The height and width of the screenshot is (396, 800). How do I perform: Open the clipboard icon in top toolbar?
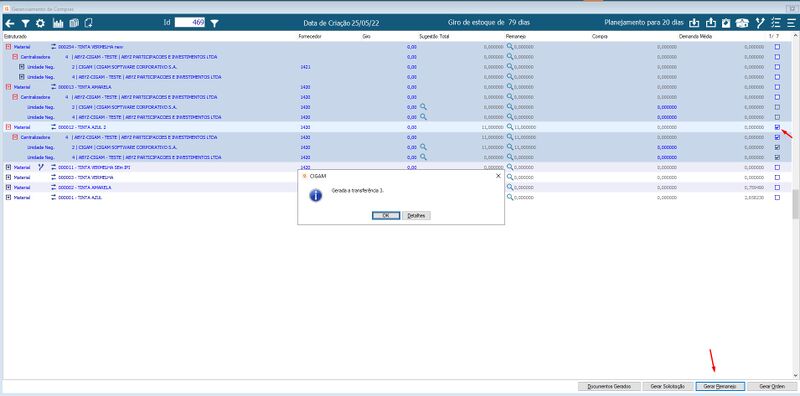(x=727, y=23)
